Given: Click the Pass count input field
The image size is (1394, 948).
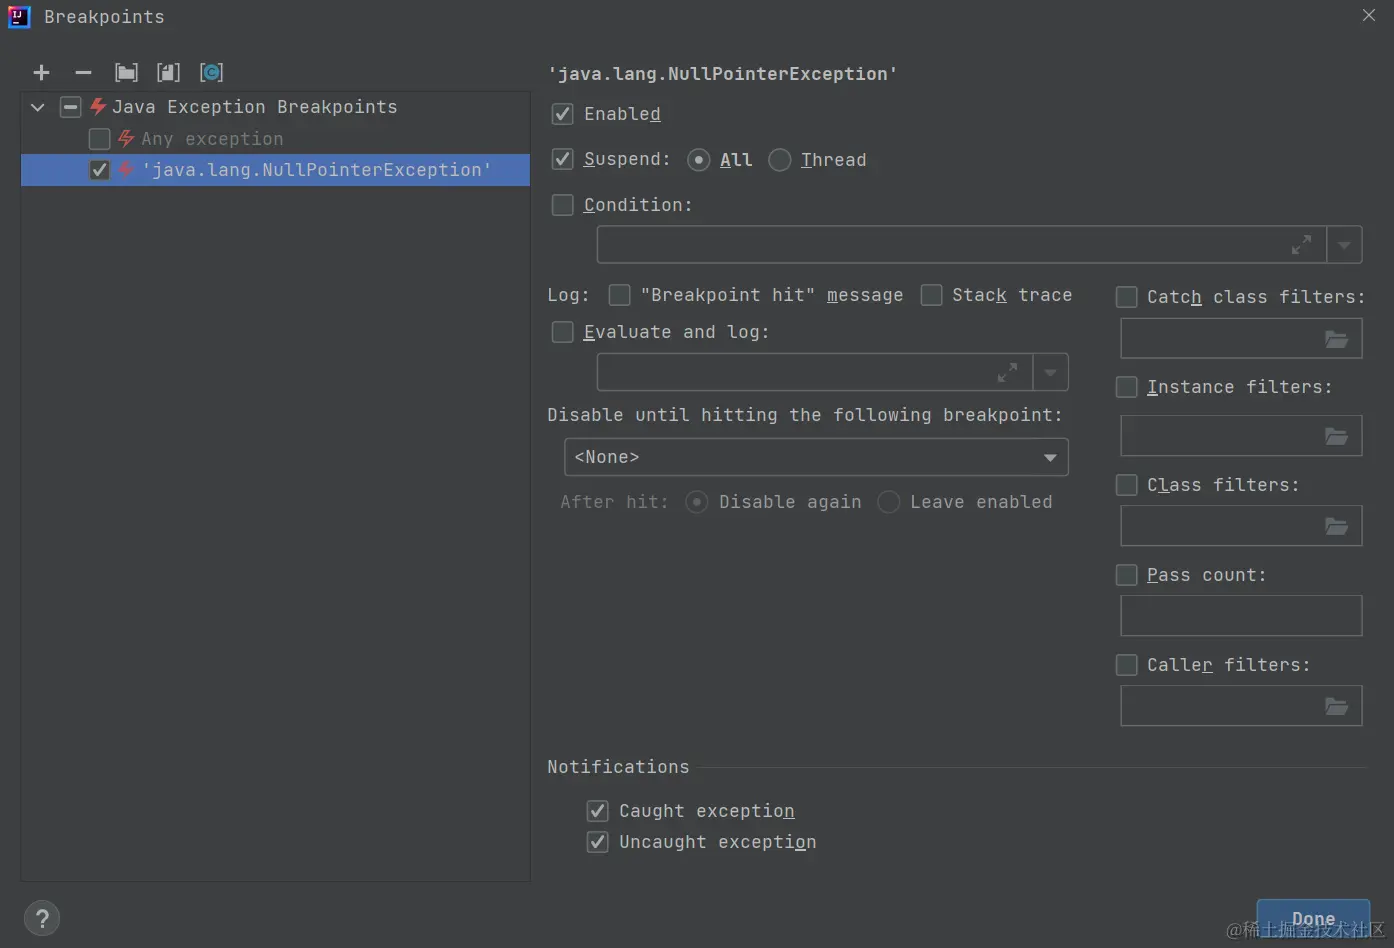Looking at the screenshot, I should 1240,616.
